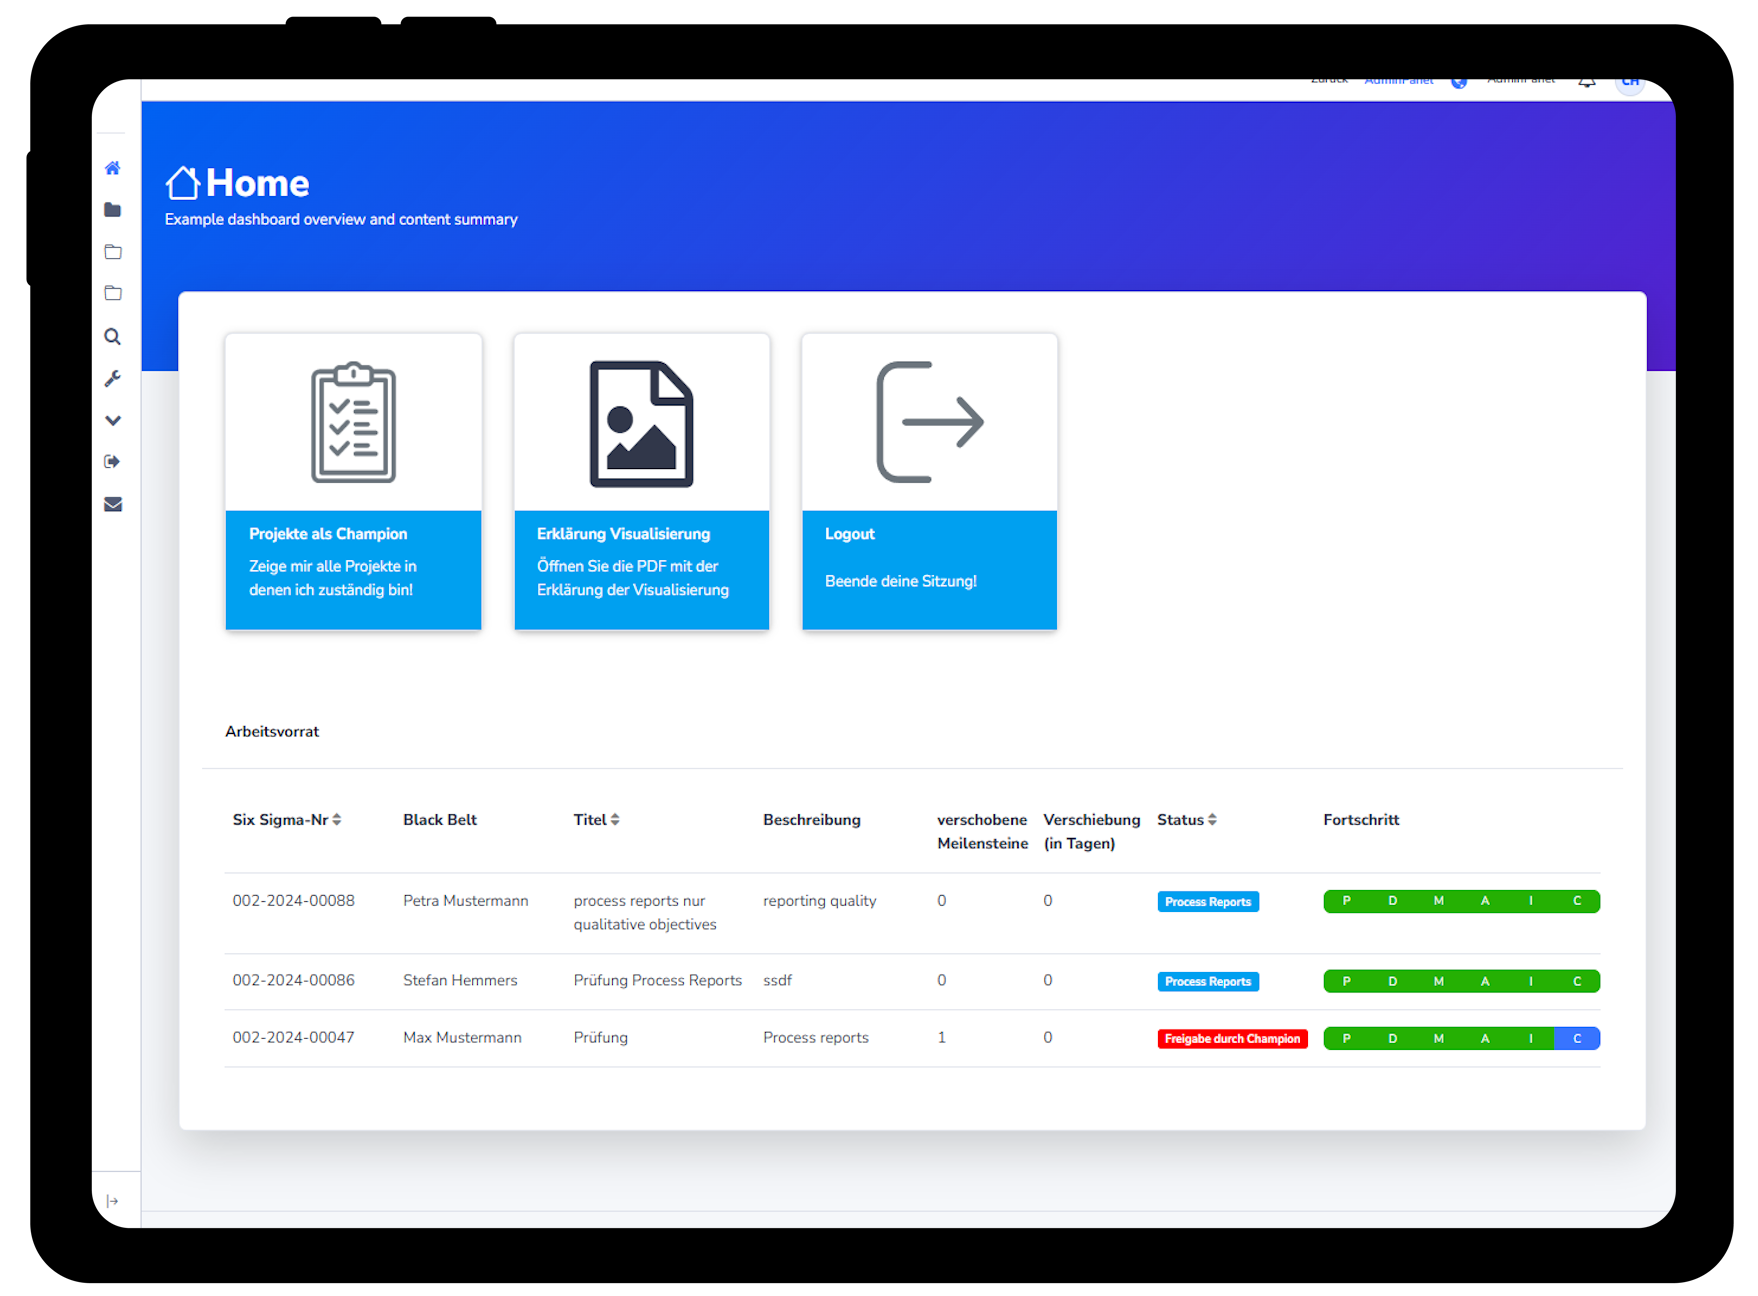
Task: Collapse the sidebar with the bottom-left arrow
Action: pyautogui.click(x=112, y=1200)
